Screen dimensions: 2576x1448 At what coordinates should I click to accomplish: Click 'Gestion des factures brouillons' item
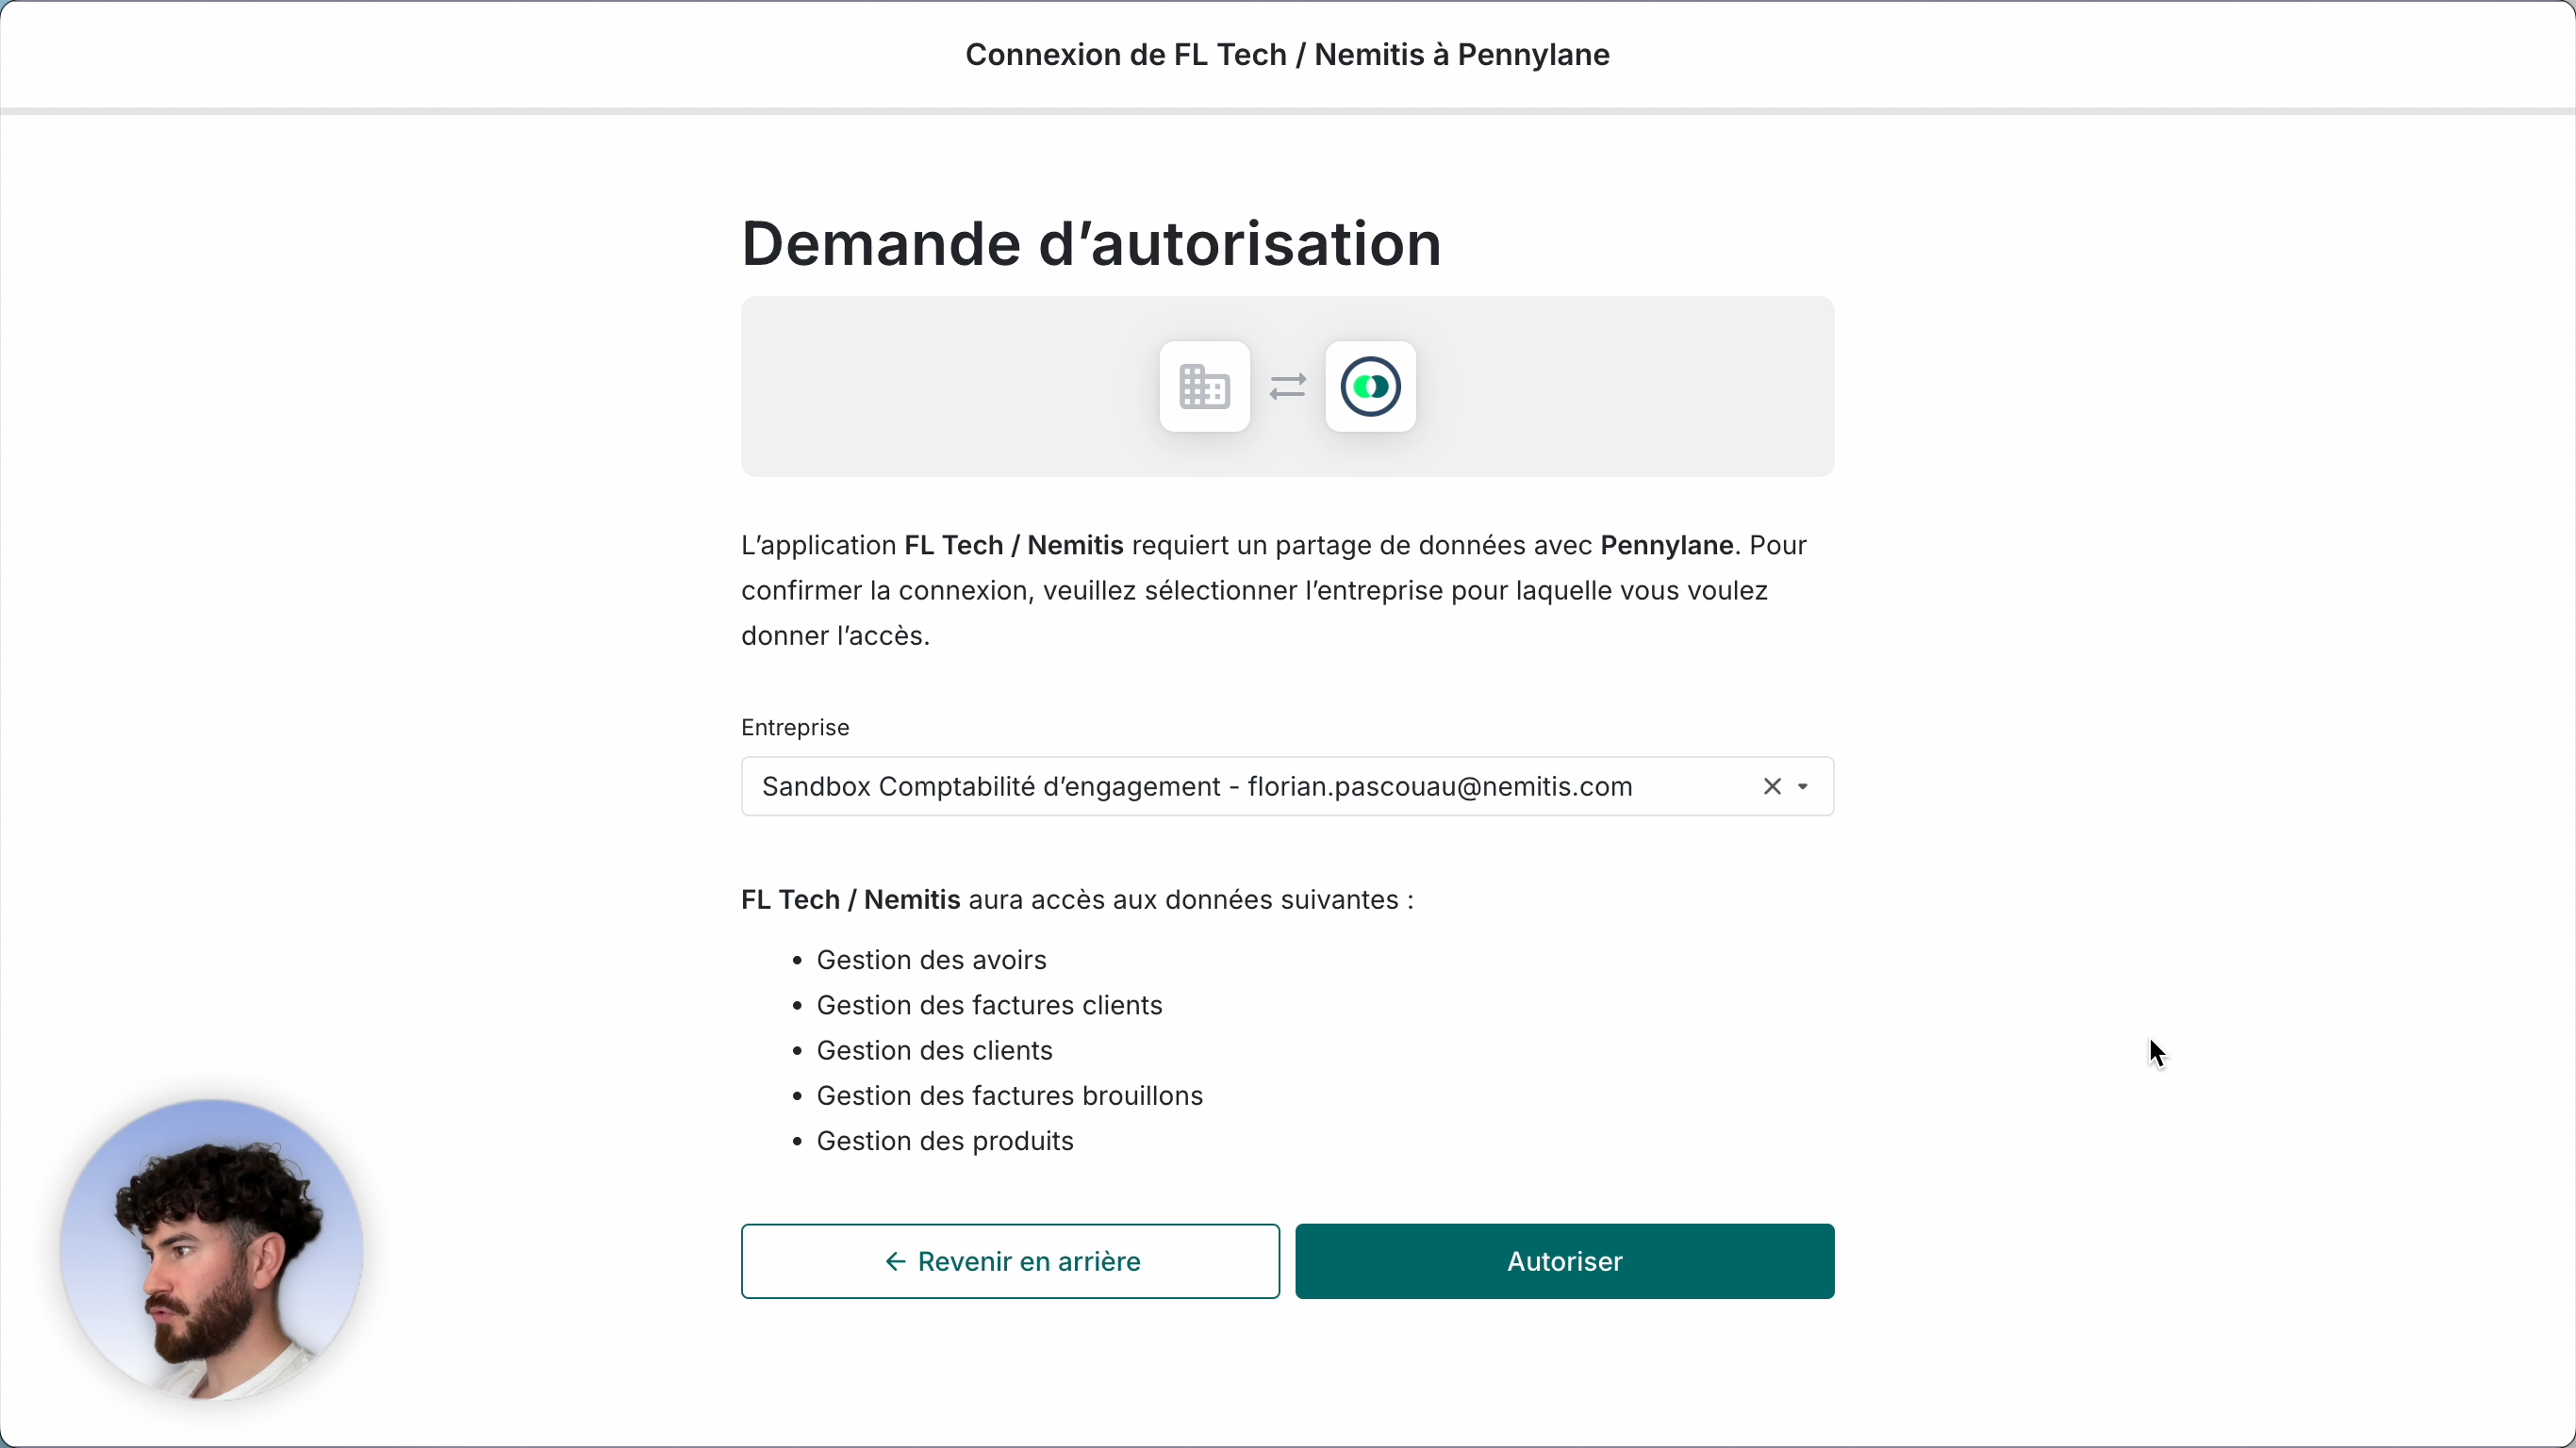coord(1009,1096)
